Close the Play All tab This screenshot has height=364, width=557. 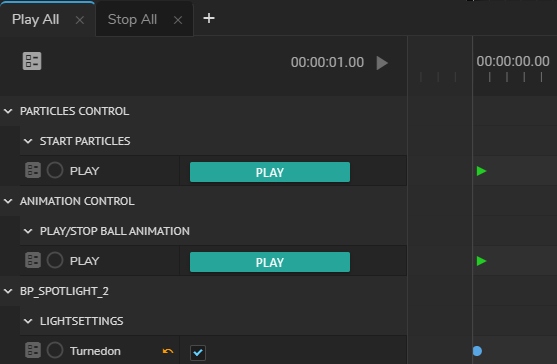[80, 20]
